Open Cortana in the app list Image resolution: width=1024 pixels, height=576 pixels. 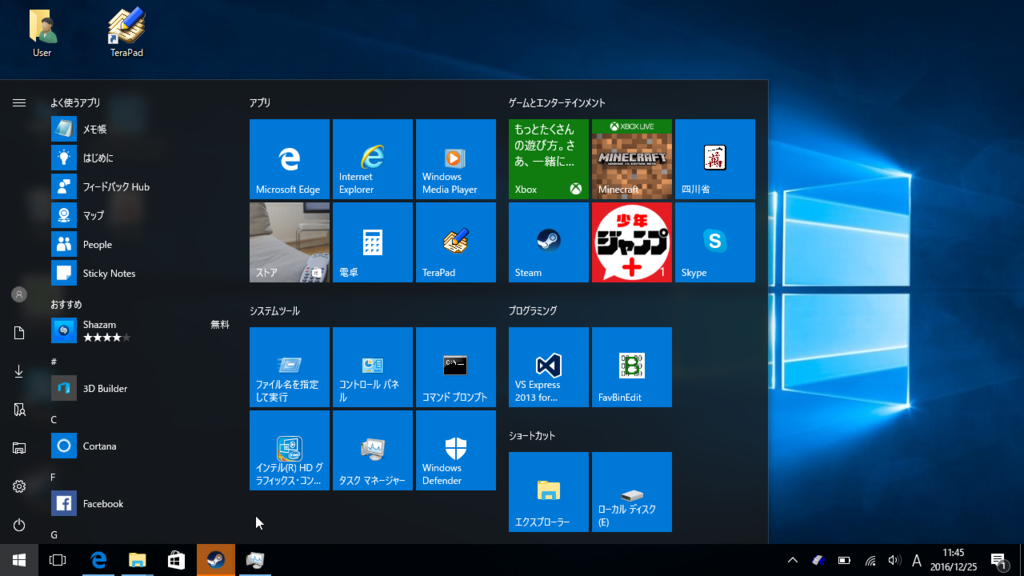pyautogui.click(x=140, y=445)
